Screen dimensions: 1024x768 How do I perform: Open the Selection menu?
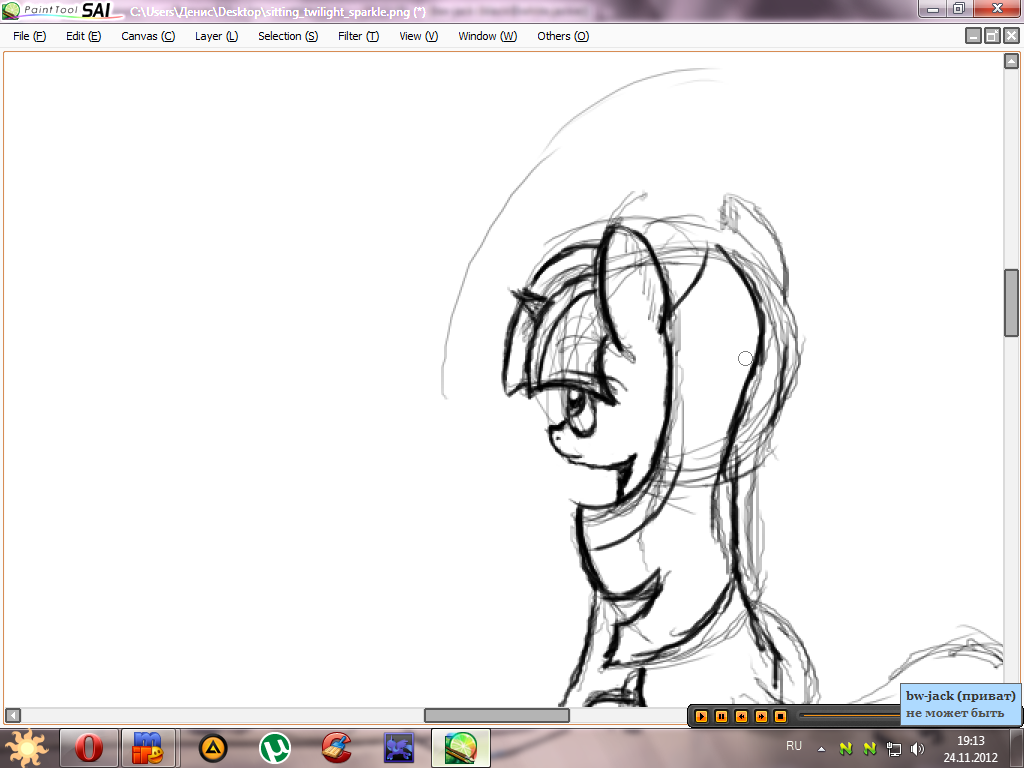288,36
